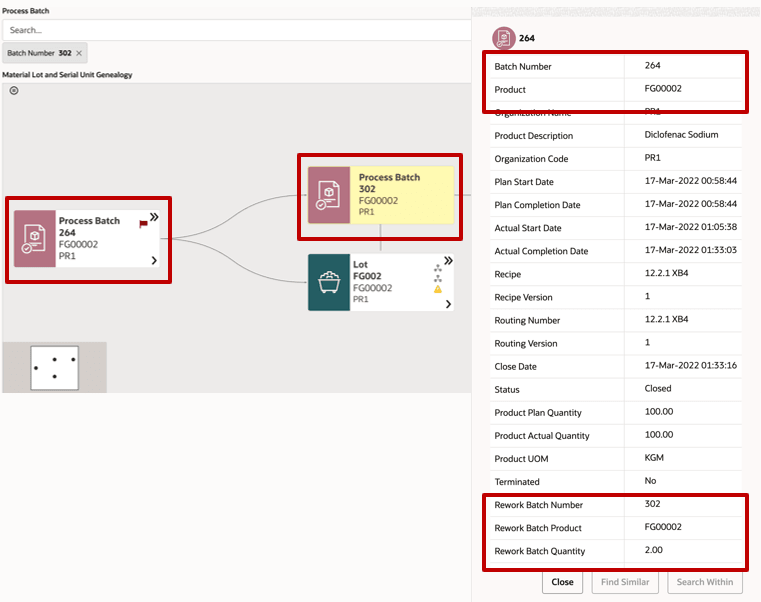
Task: Click the Find Similar button
Action: coord(625,582)
